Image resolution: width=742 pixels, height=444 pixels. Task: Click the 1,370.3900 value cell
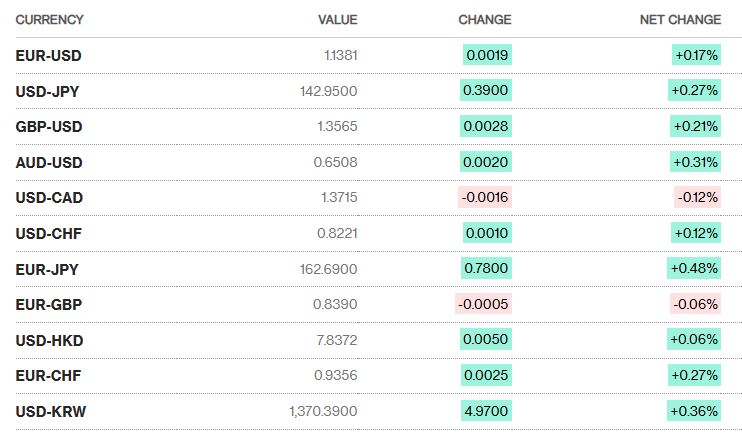click(323, 411)
